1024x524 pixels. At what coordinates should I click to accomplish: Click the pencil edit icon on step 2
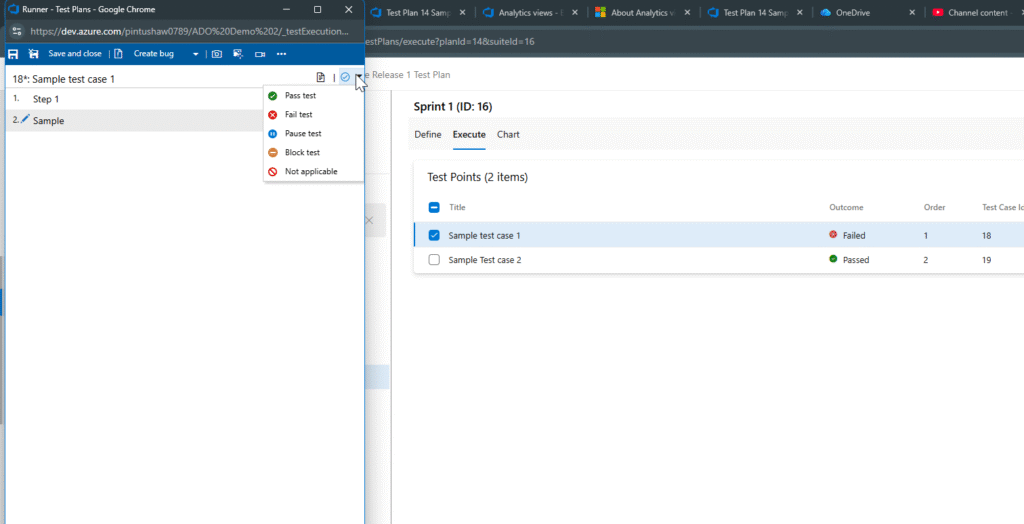[x=25, y=119]
